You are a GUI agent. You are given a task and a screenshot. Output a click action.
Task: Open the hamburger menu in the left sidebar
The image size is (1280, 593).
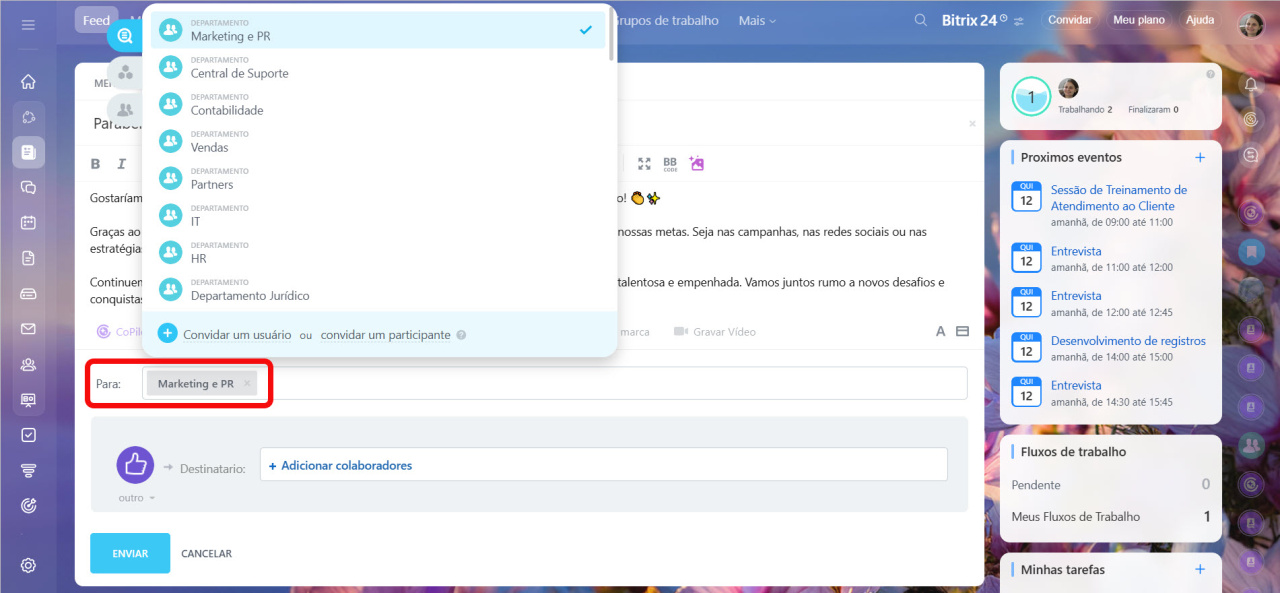28,24
